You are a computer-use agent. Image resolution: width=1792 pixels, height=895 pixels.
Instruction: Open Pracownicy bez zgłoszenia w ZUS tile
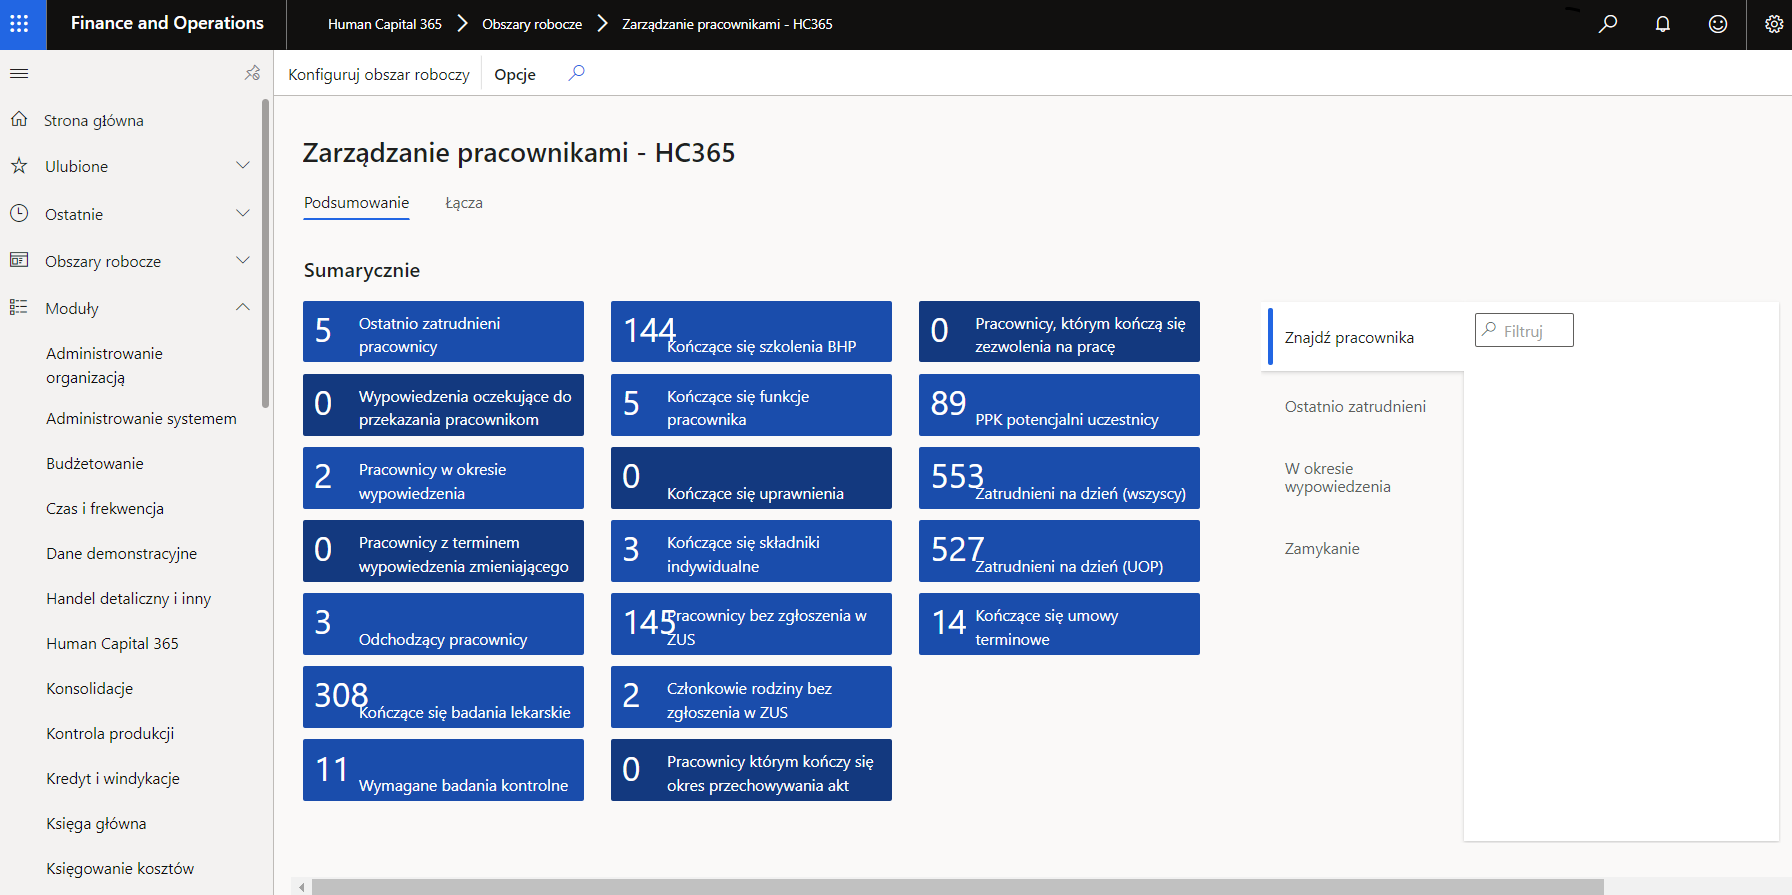point(751,624)
